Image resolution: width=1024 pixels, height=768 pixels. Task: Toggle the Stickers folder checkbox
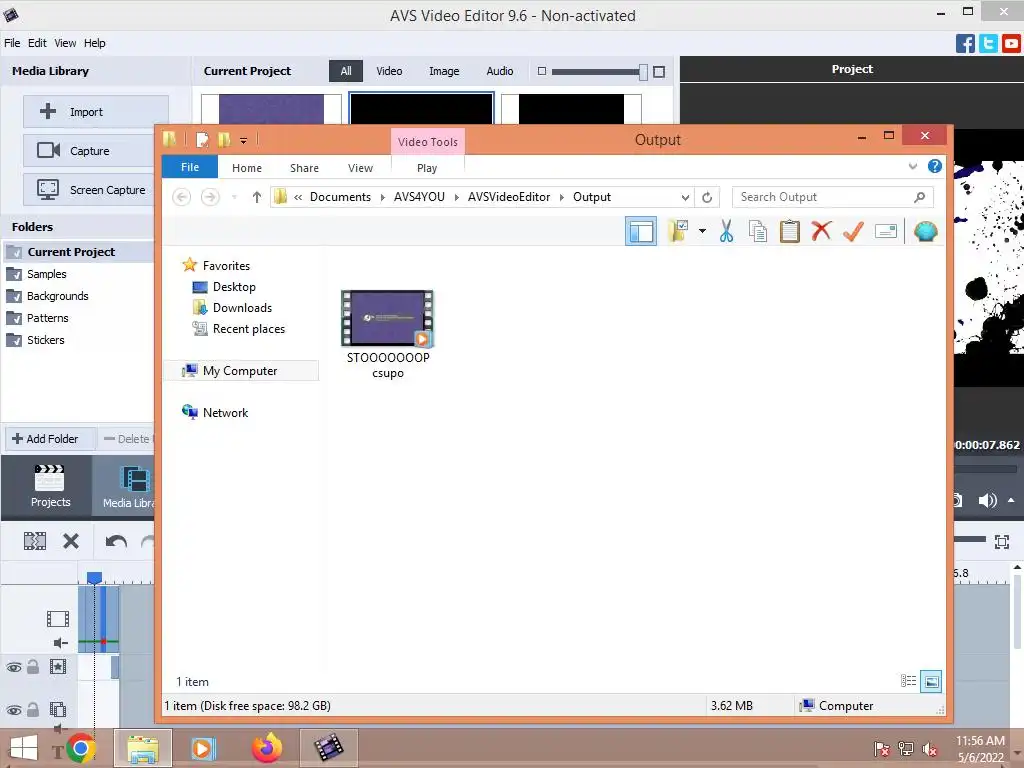pos(13,340)
